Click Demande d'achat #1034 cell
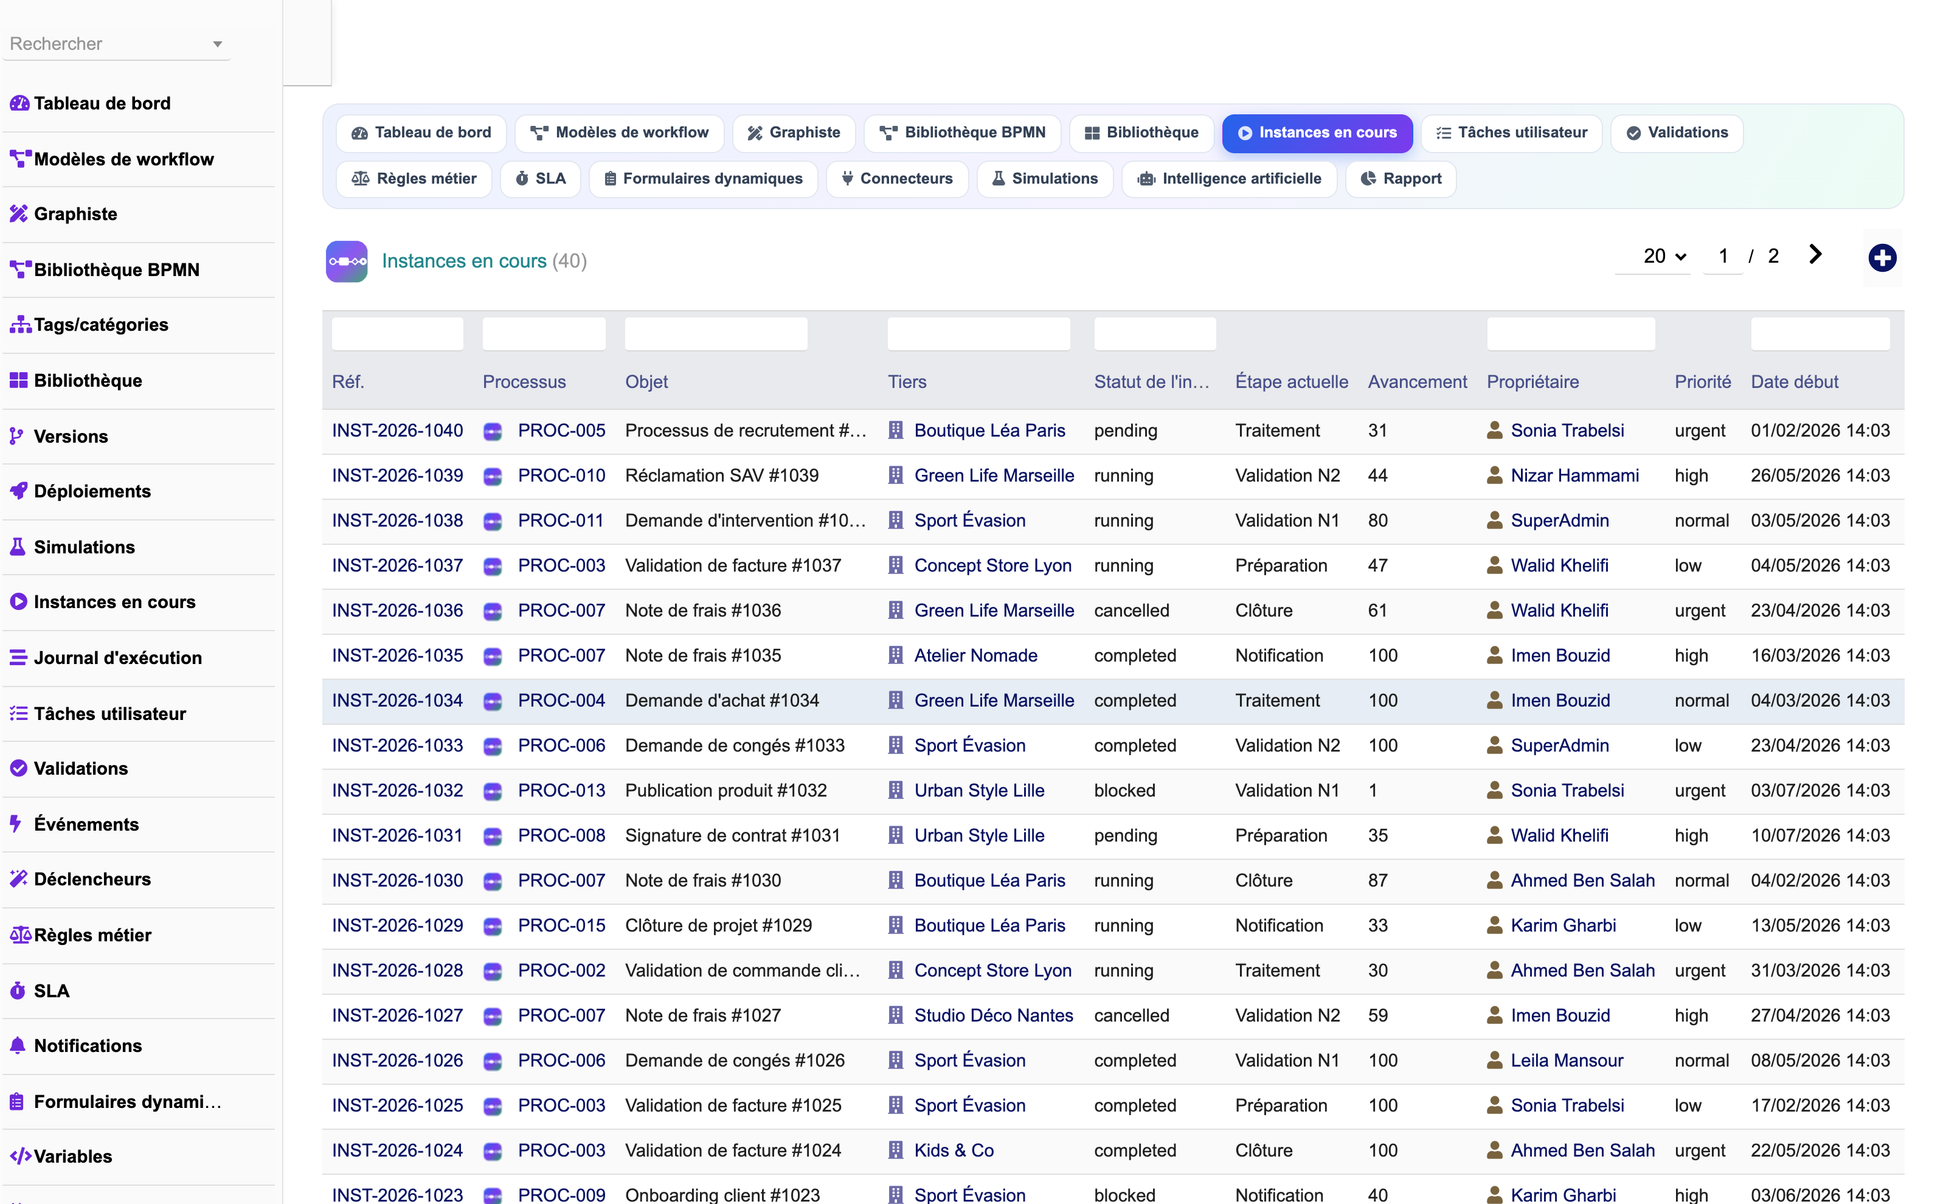Image resolution: width=1946 pixels, height=1204 pixels. coord(722,701)
